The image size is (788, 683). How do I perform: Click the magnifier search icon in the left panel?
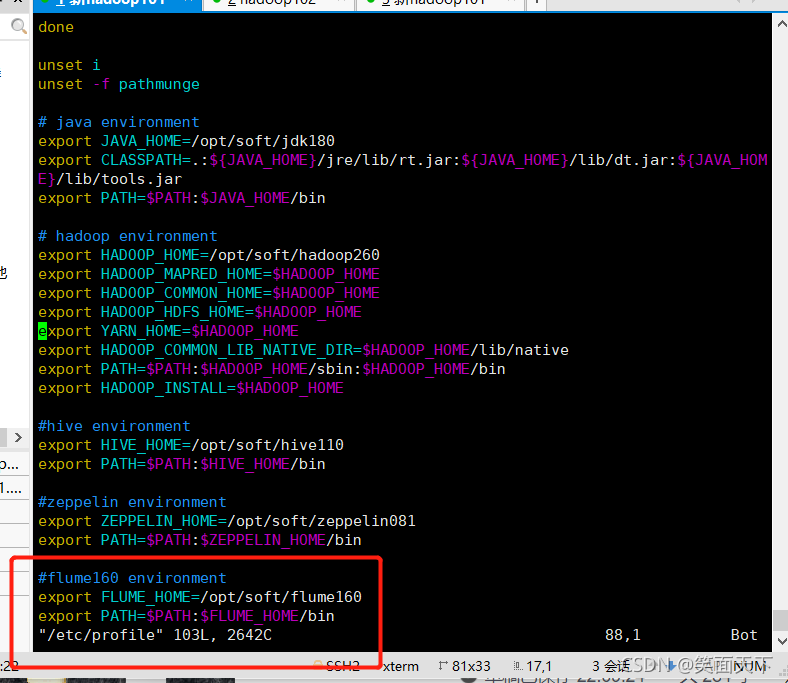[19, 26]
